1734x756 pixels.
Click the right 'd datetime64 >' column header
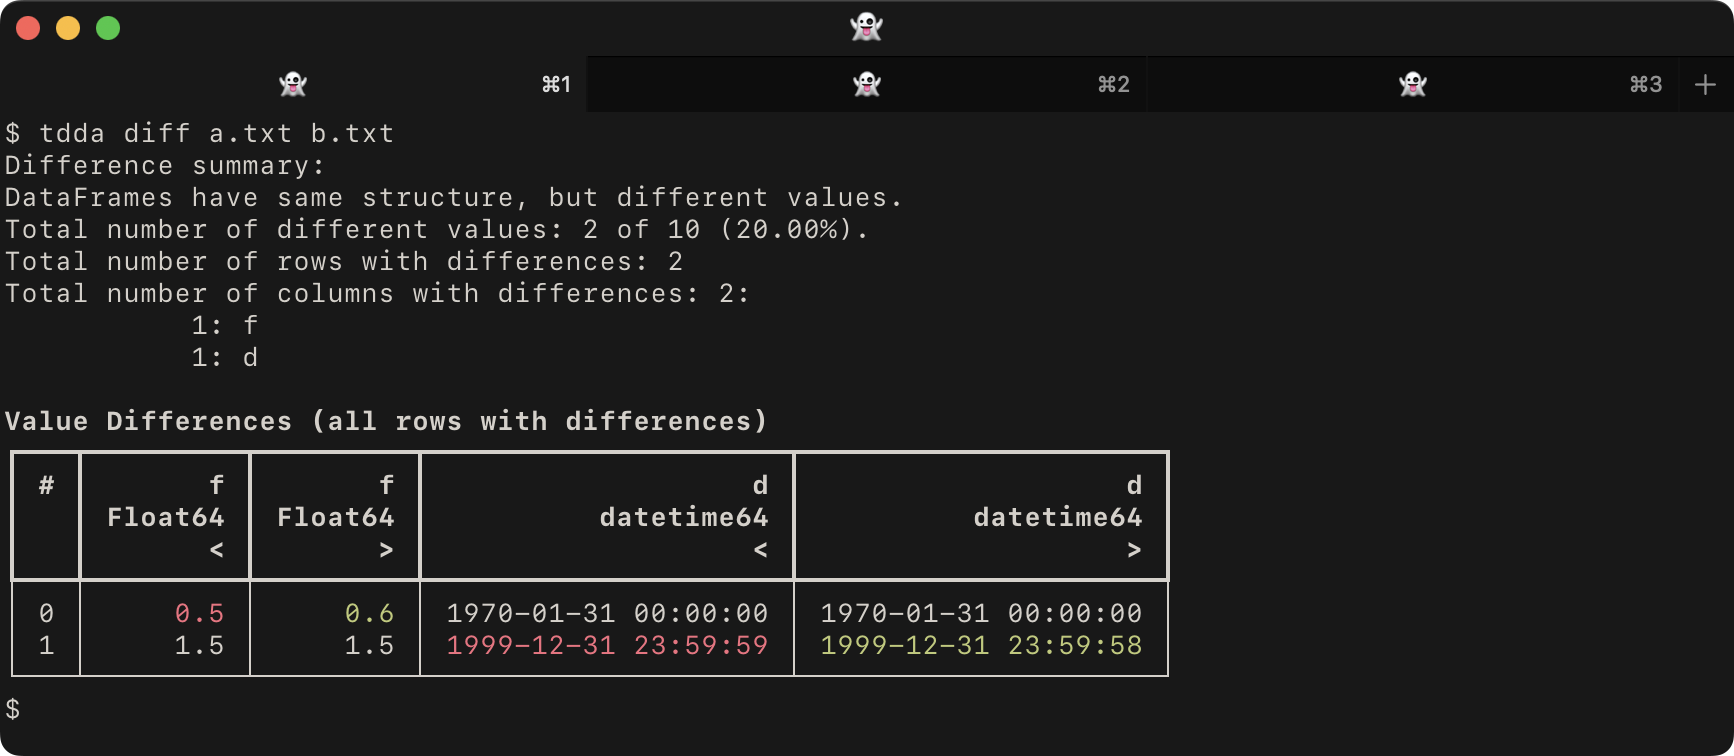(x=981, y=516)
